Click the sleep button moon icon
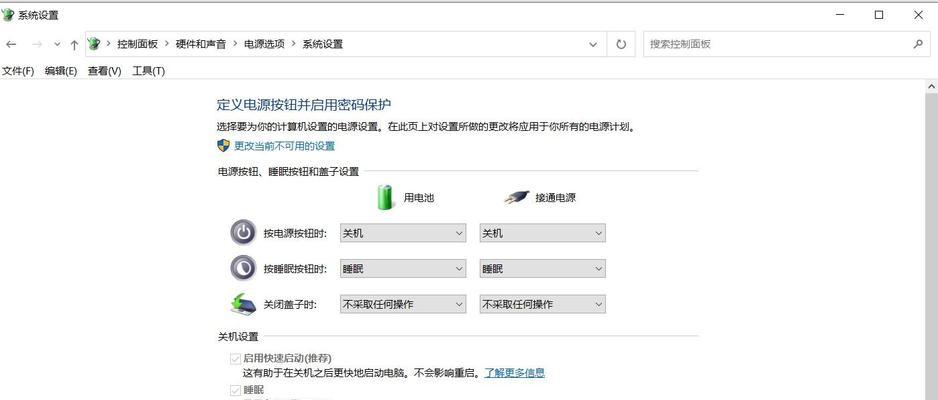938x400 pixels. click(243, 268)
